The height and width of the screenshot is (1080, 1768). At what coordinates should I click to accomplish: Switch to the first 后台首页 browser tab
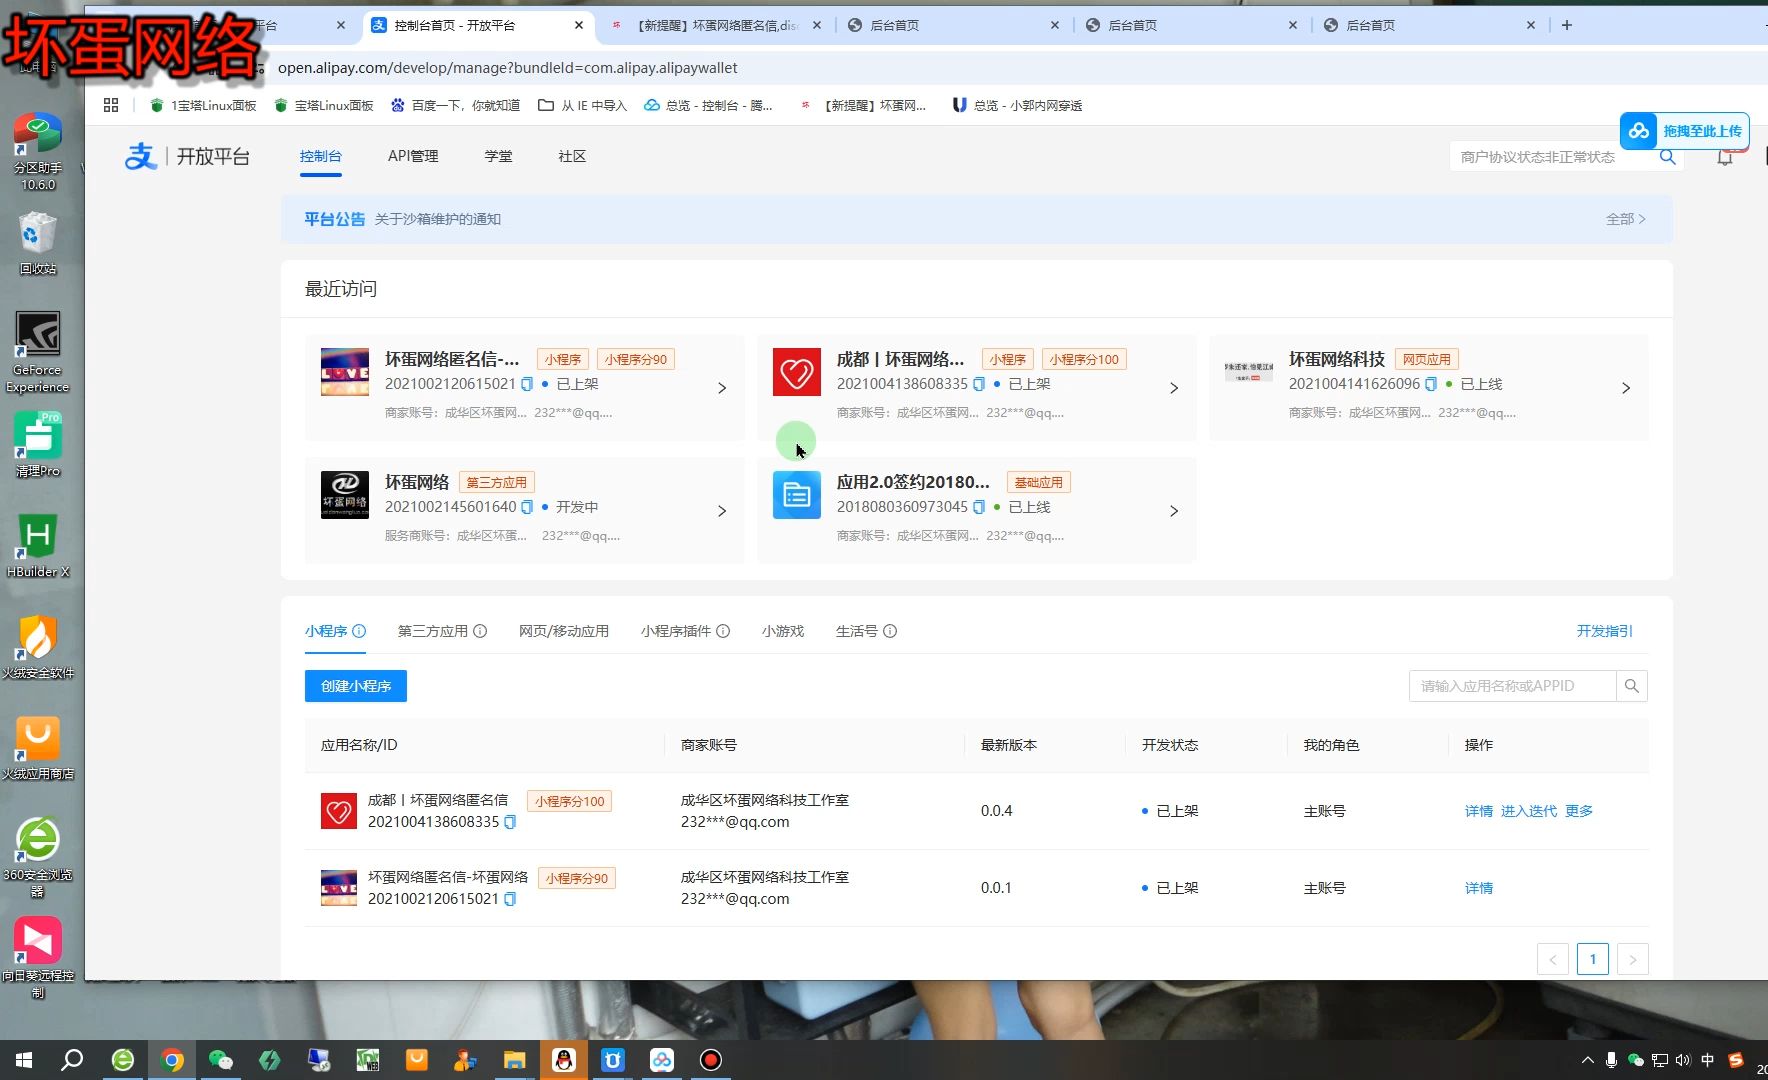(x=953, y=25)
